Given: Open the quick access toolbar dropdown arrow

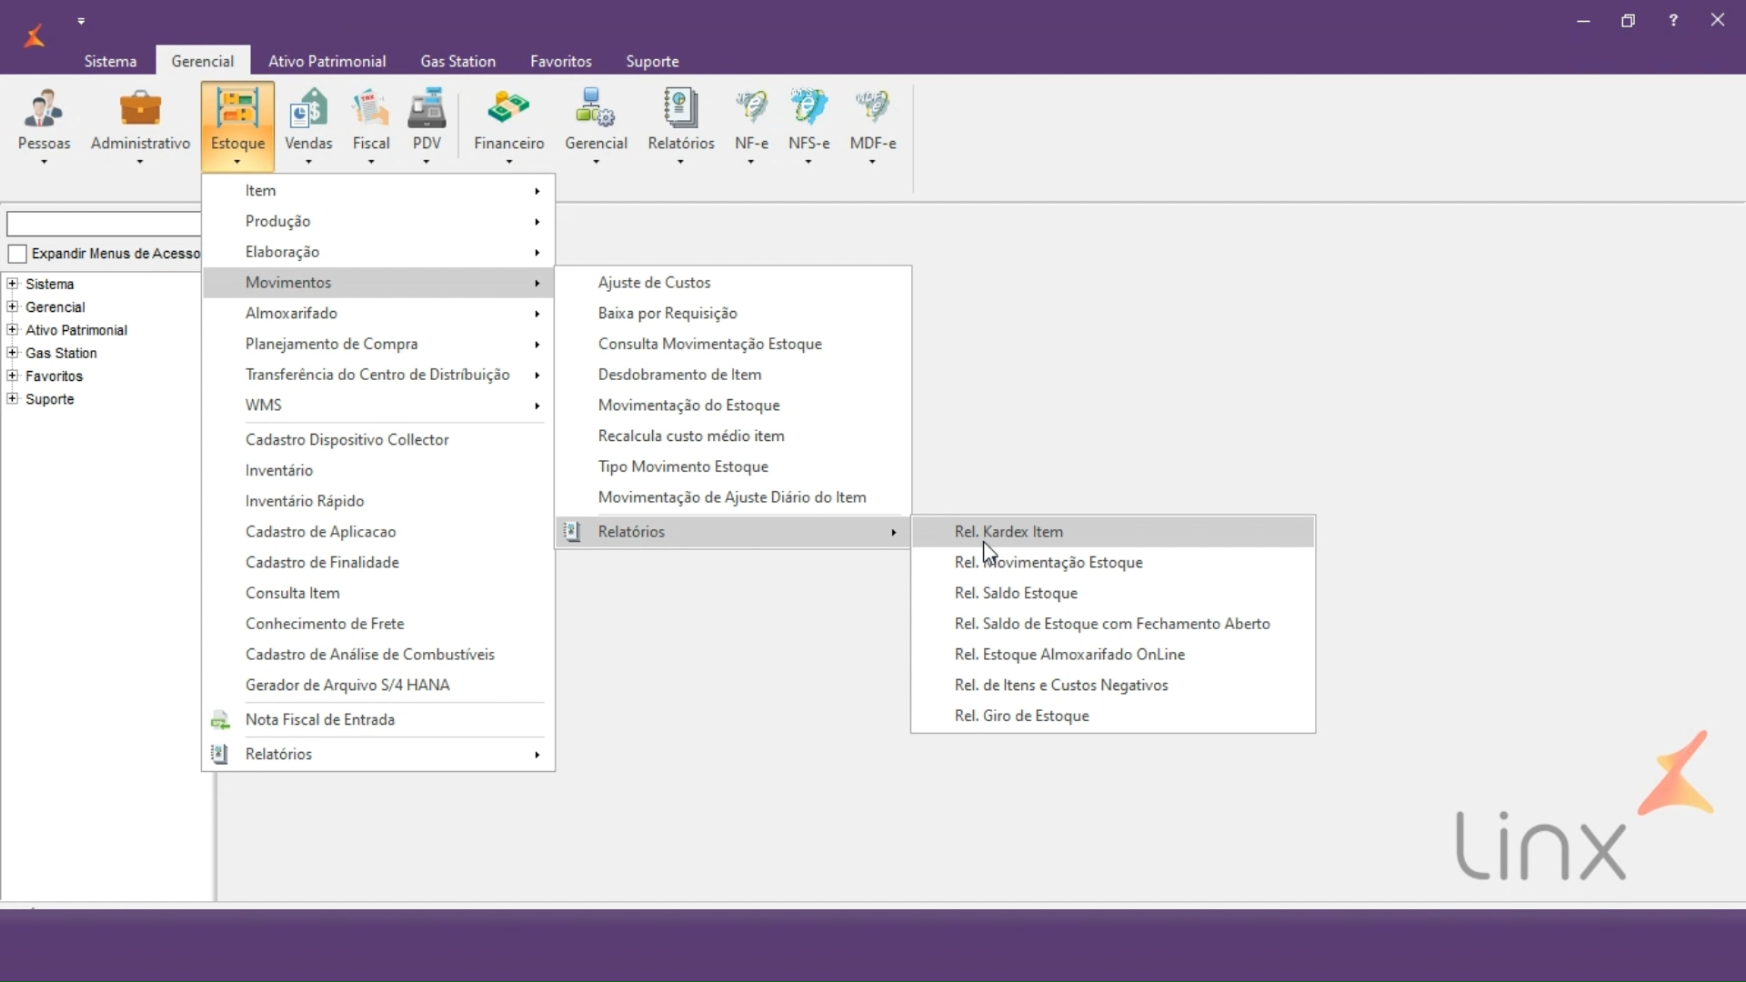Looking at the screenshot, I should pos(81,20).
